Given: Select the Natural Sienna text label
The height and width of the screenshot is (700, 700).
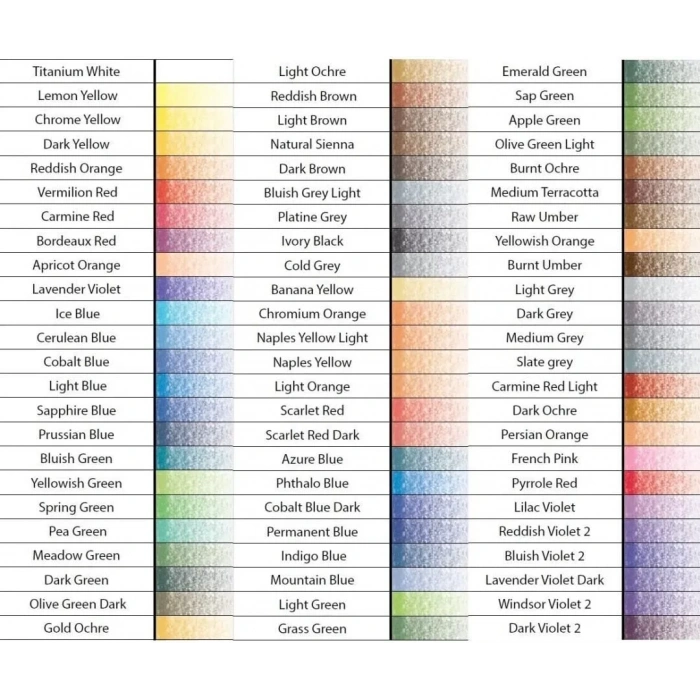Looking at the screenshot, I should (x=312, y=144).
